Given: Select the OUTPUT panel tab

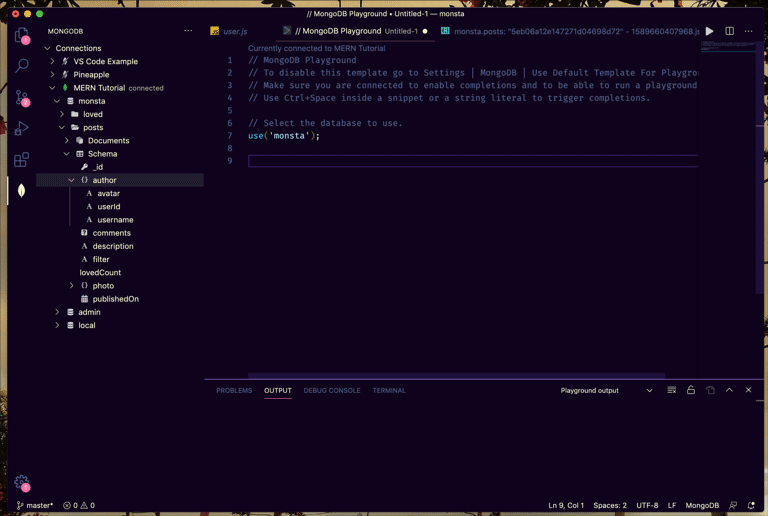Looking at the screenshot, I should pos(278,390).
